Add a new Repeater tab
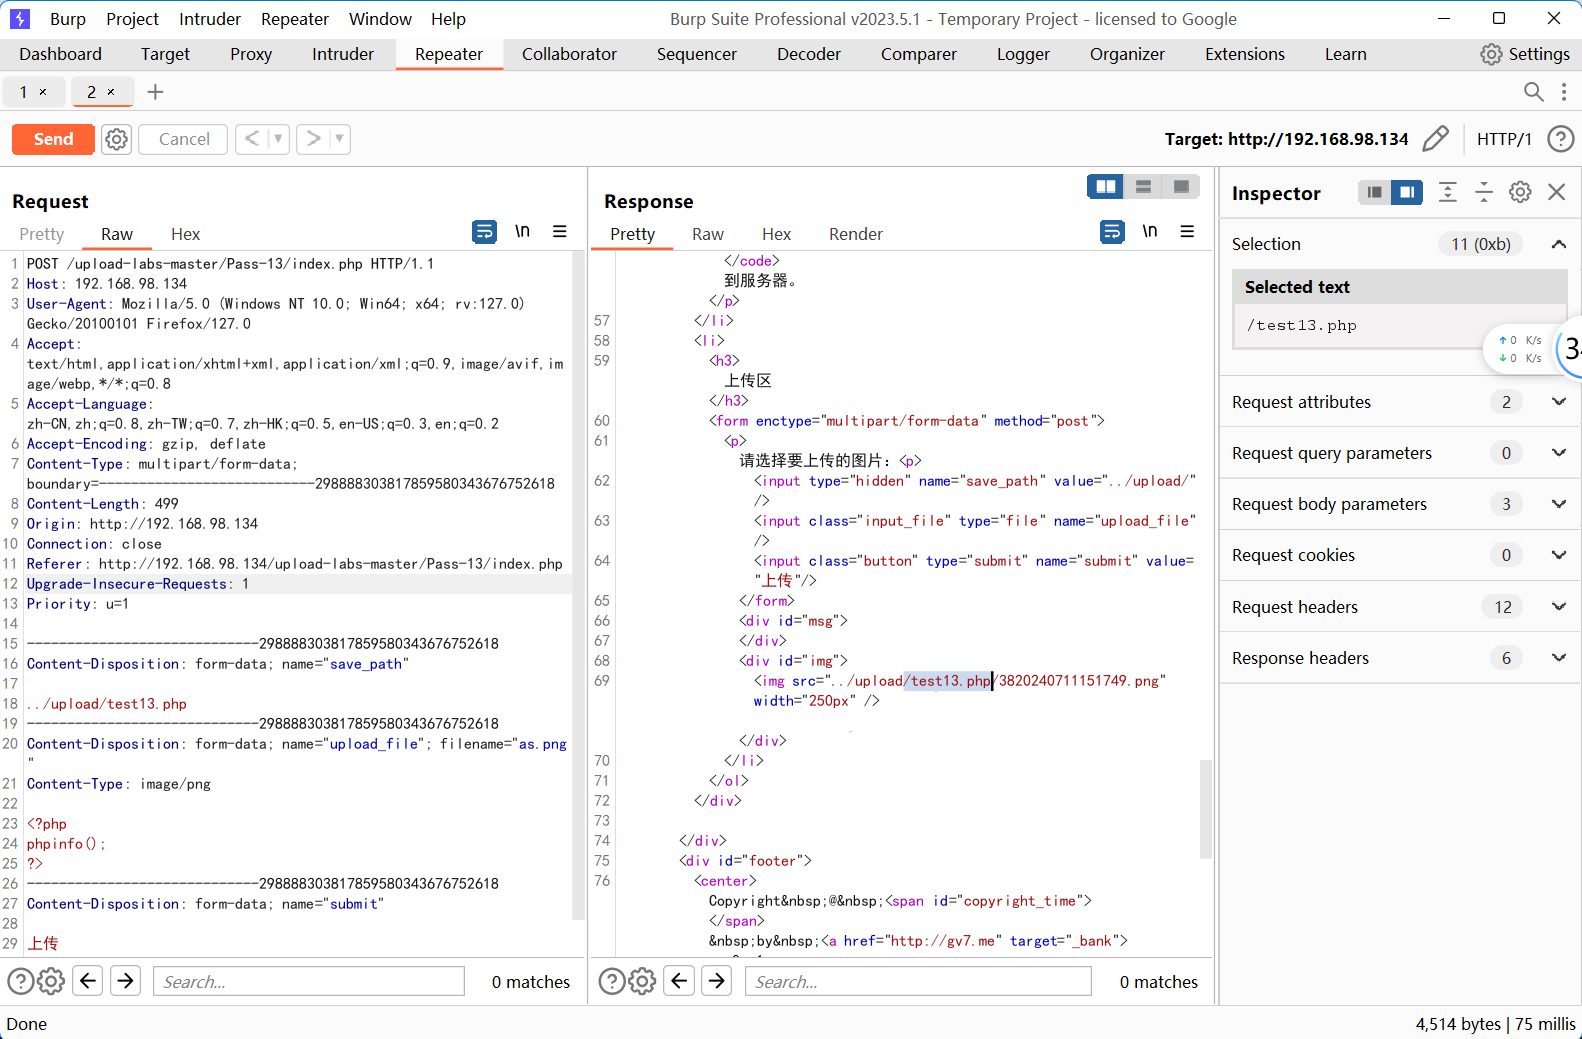The image size is (1582, 1039). pos(155,92)
